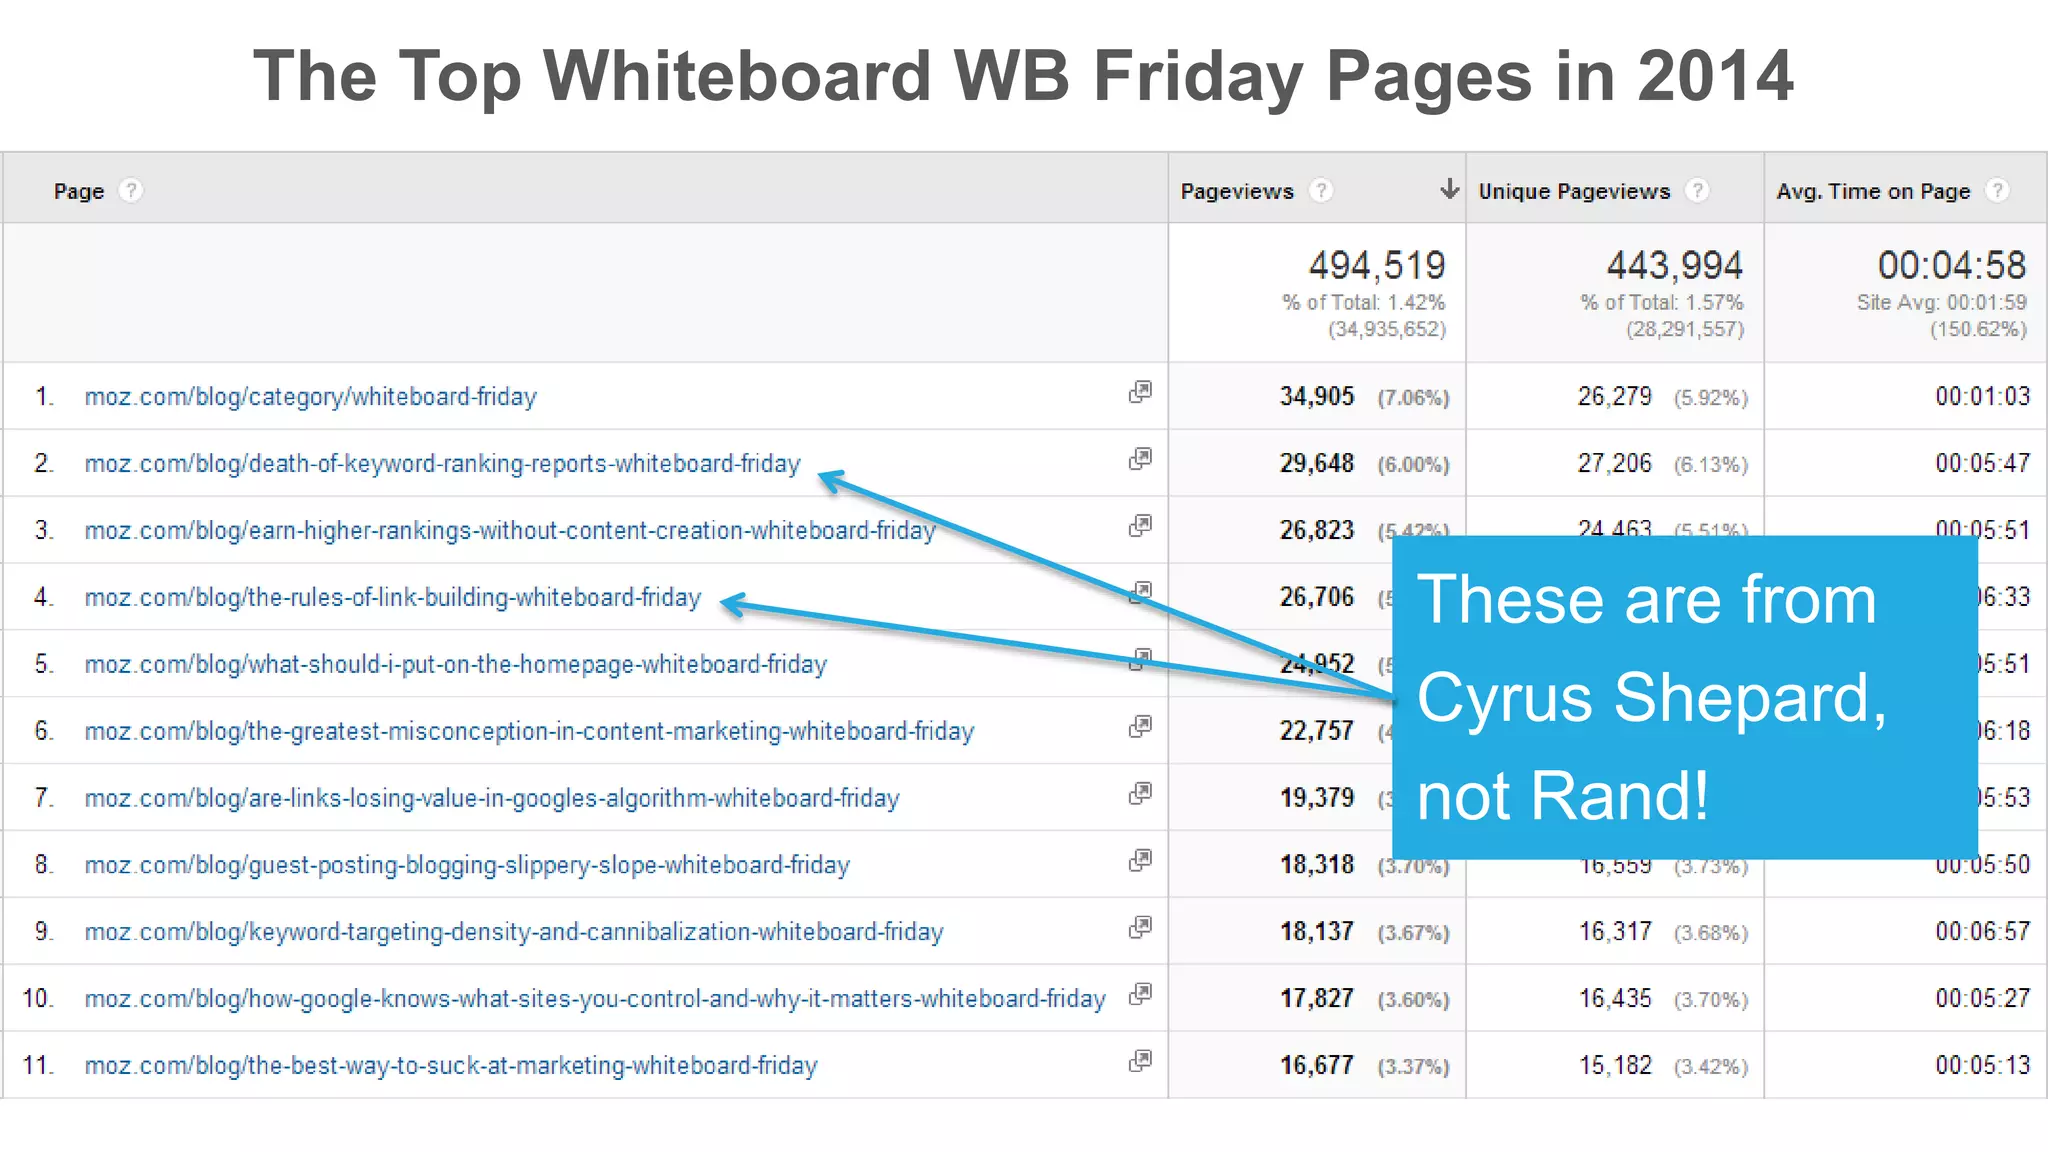The image size is (2048, 1152).
Task: Click the help icon beside Pageviews header
Action: (1321, 190)
